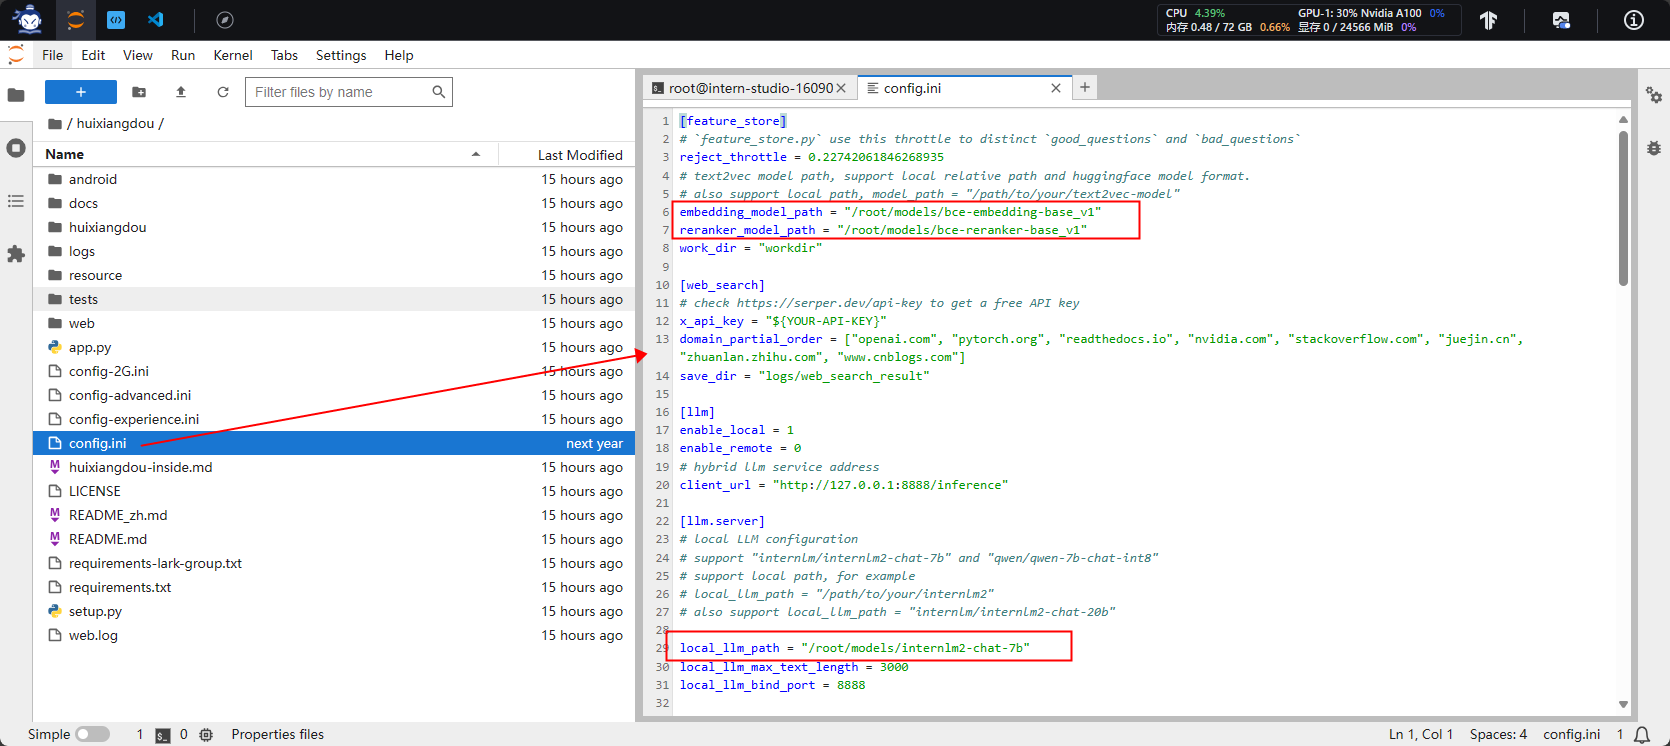Open the debugger bug icon panel
This screenshot has height=746, width=1670.
1654,148
